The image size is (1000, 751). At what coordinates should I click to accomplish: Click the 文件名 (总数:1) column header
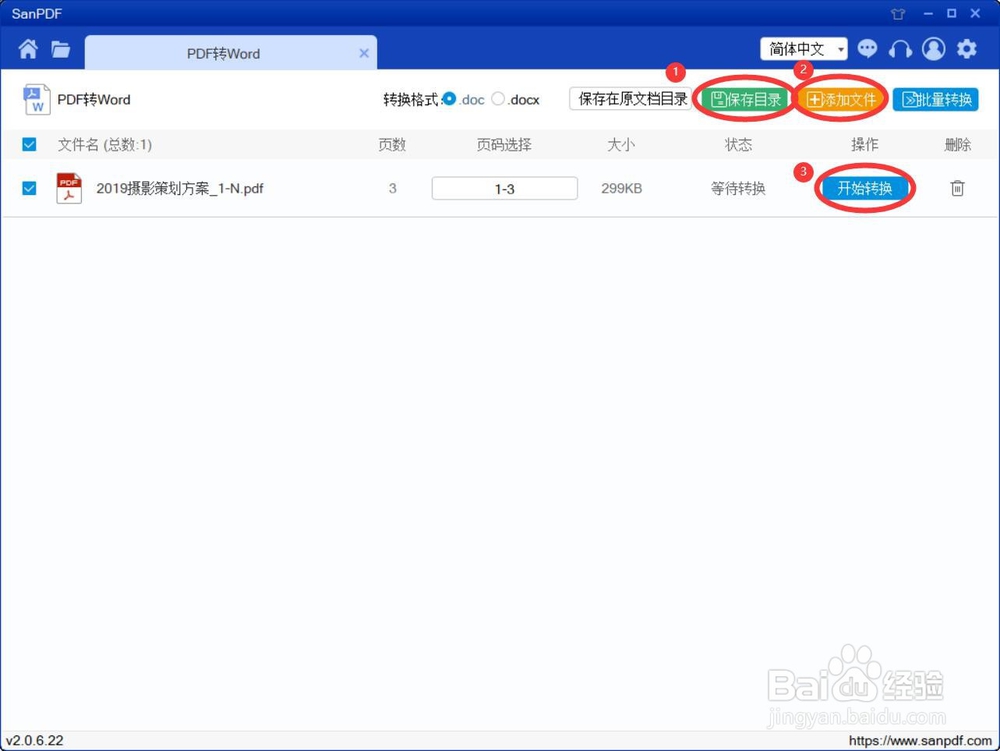105,145
